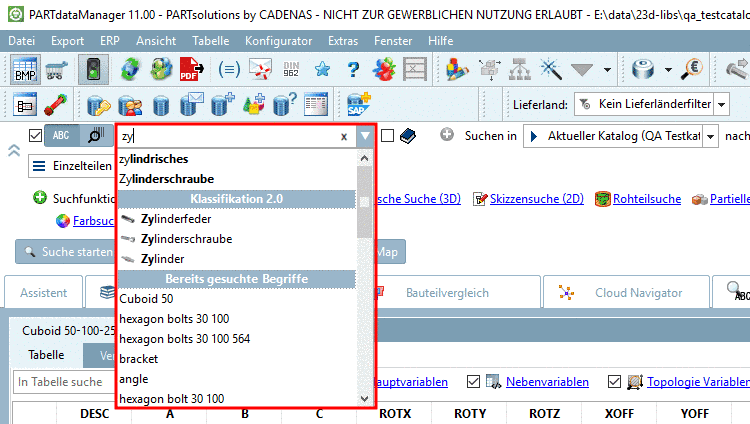Uncheck the Topologie Variablen checkbox
This screenshot has width=750, height=424.
[614, 381]
